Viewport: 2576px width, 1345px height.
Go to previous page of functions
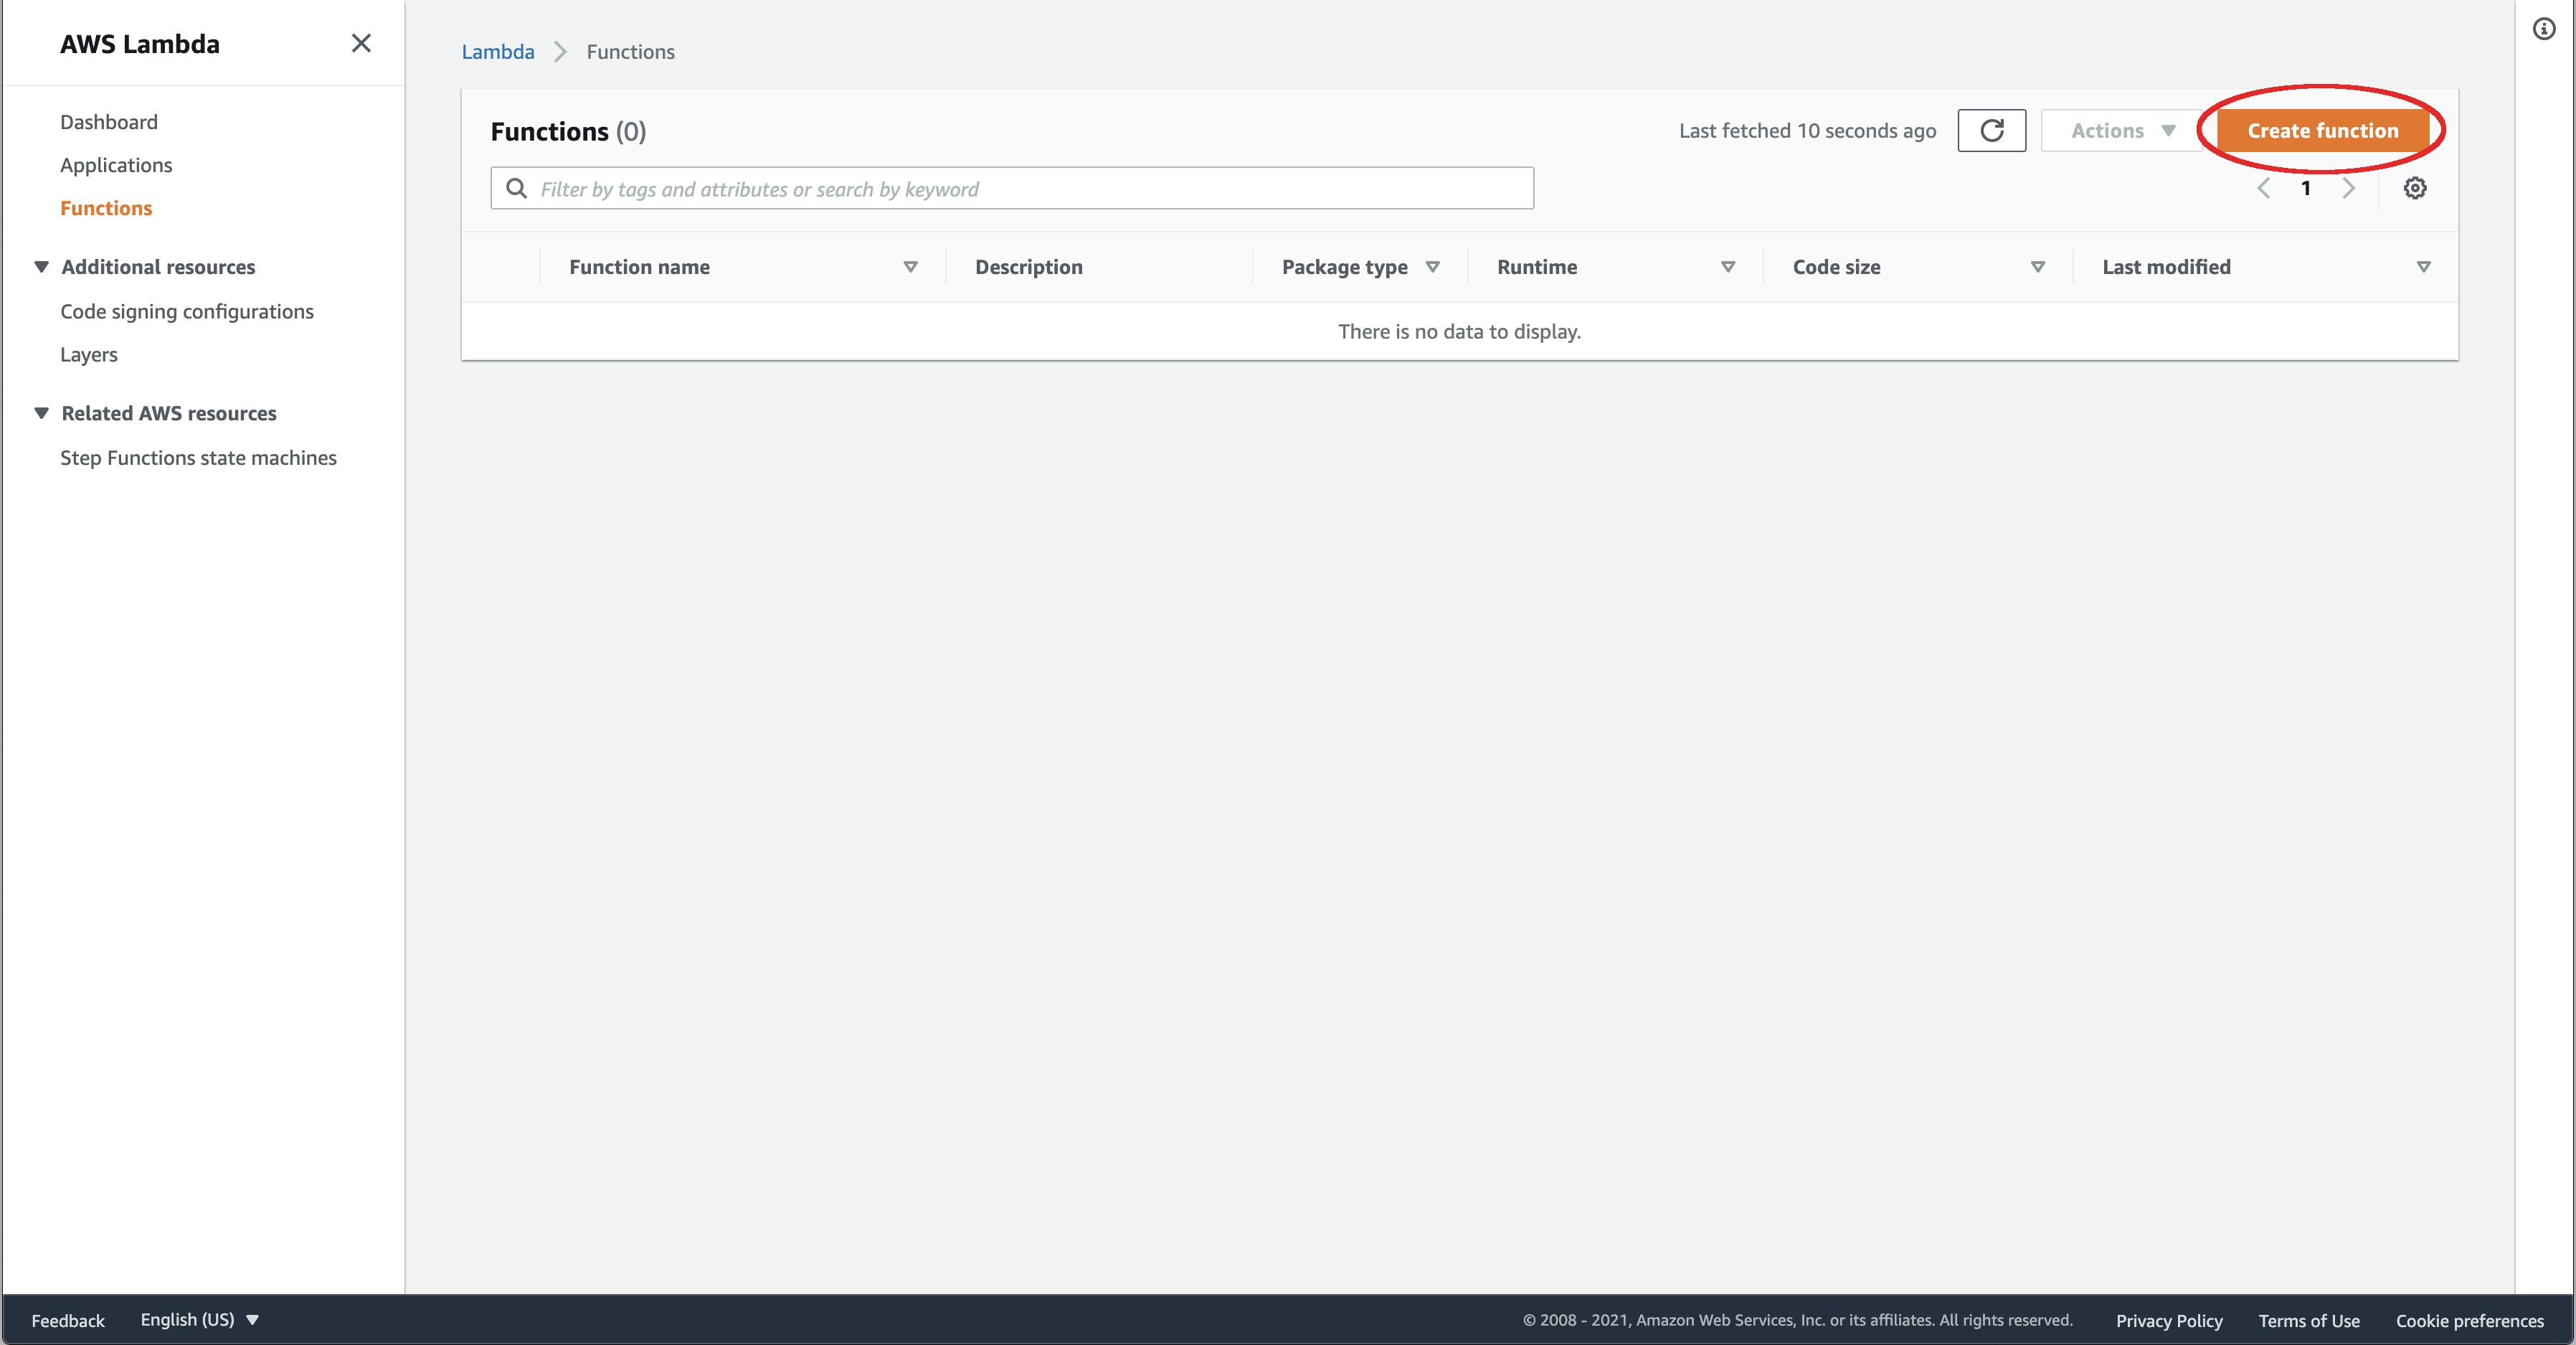click(x=2263, y=188)
